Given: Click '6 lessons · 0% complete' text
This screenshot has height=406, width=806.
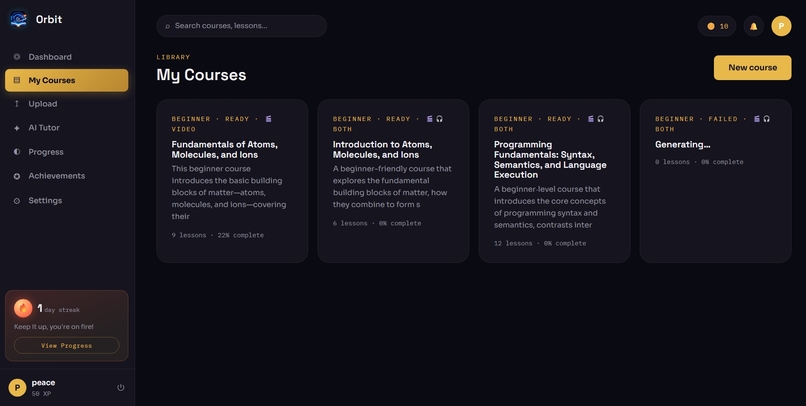Looking at the screenshot, I should tap(377, 224).
